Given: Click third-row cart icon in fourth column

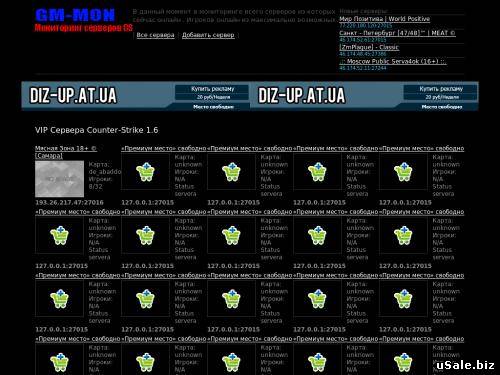Looking at the screenshot, I should [318, 299].
